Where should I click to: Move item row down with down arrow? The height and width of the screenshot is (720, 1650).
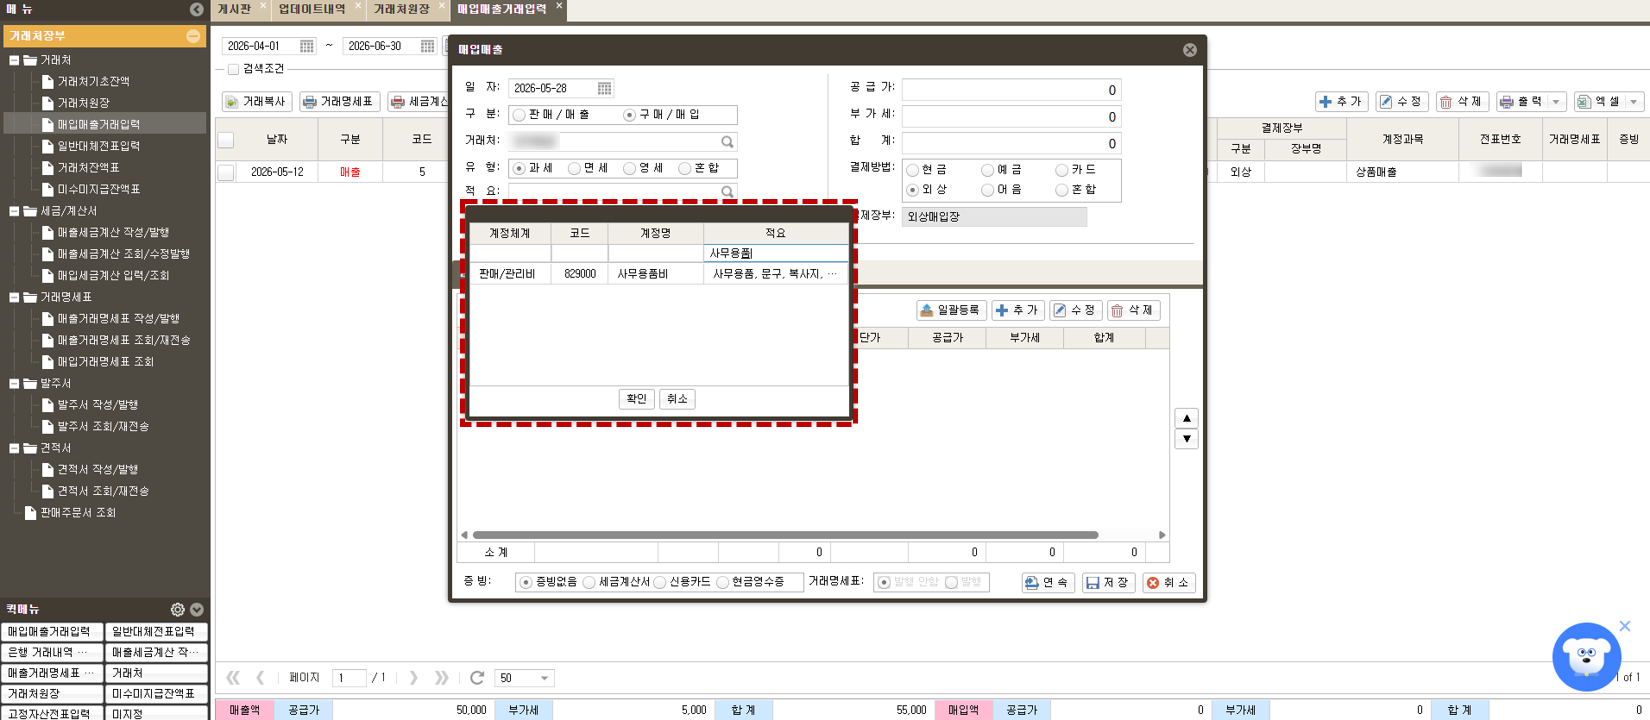(1186, 439)
